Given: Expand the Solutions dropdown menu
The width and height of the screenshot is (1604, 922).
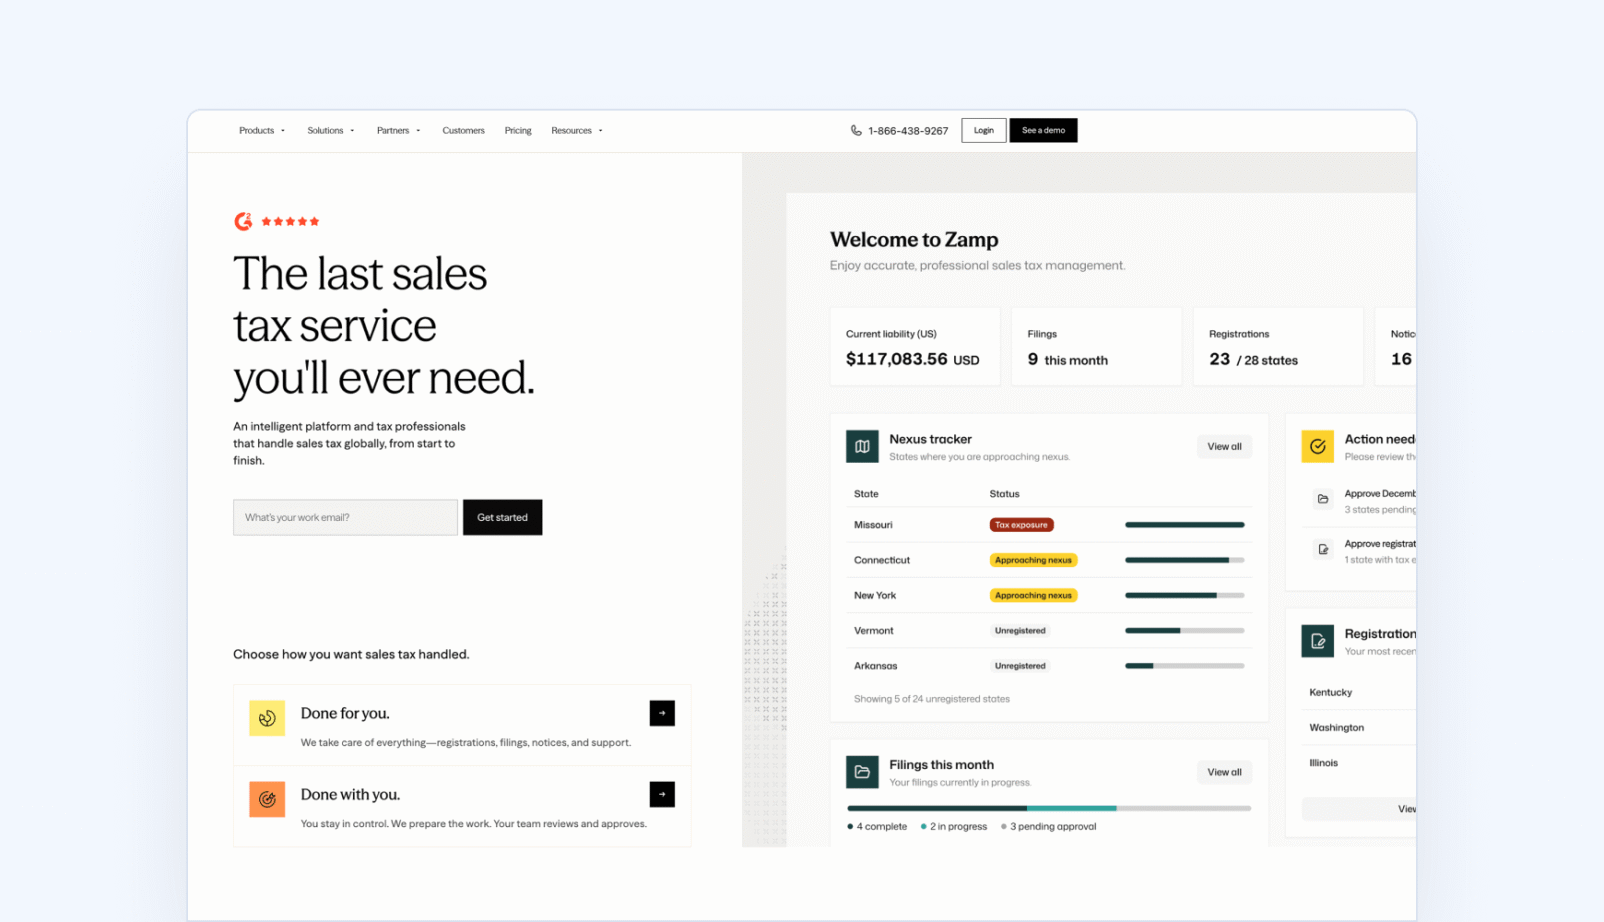Looking at the screenshot, I should [331, 130].
